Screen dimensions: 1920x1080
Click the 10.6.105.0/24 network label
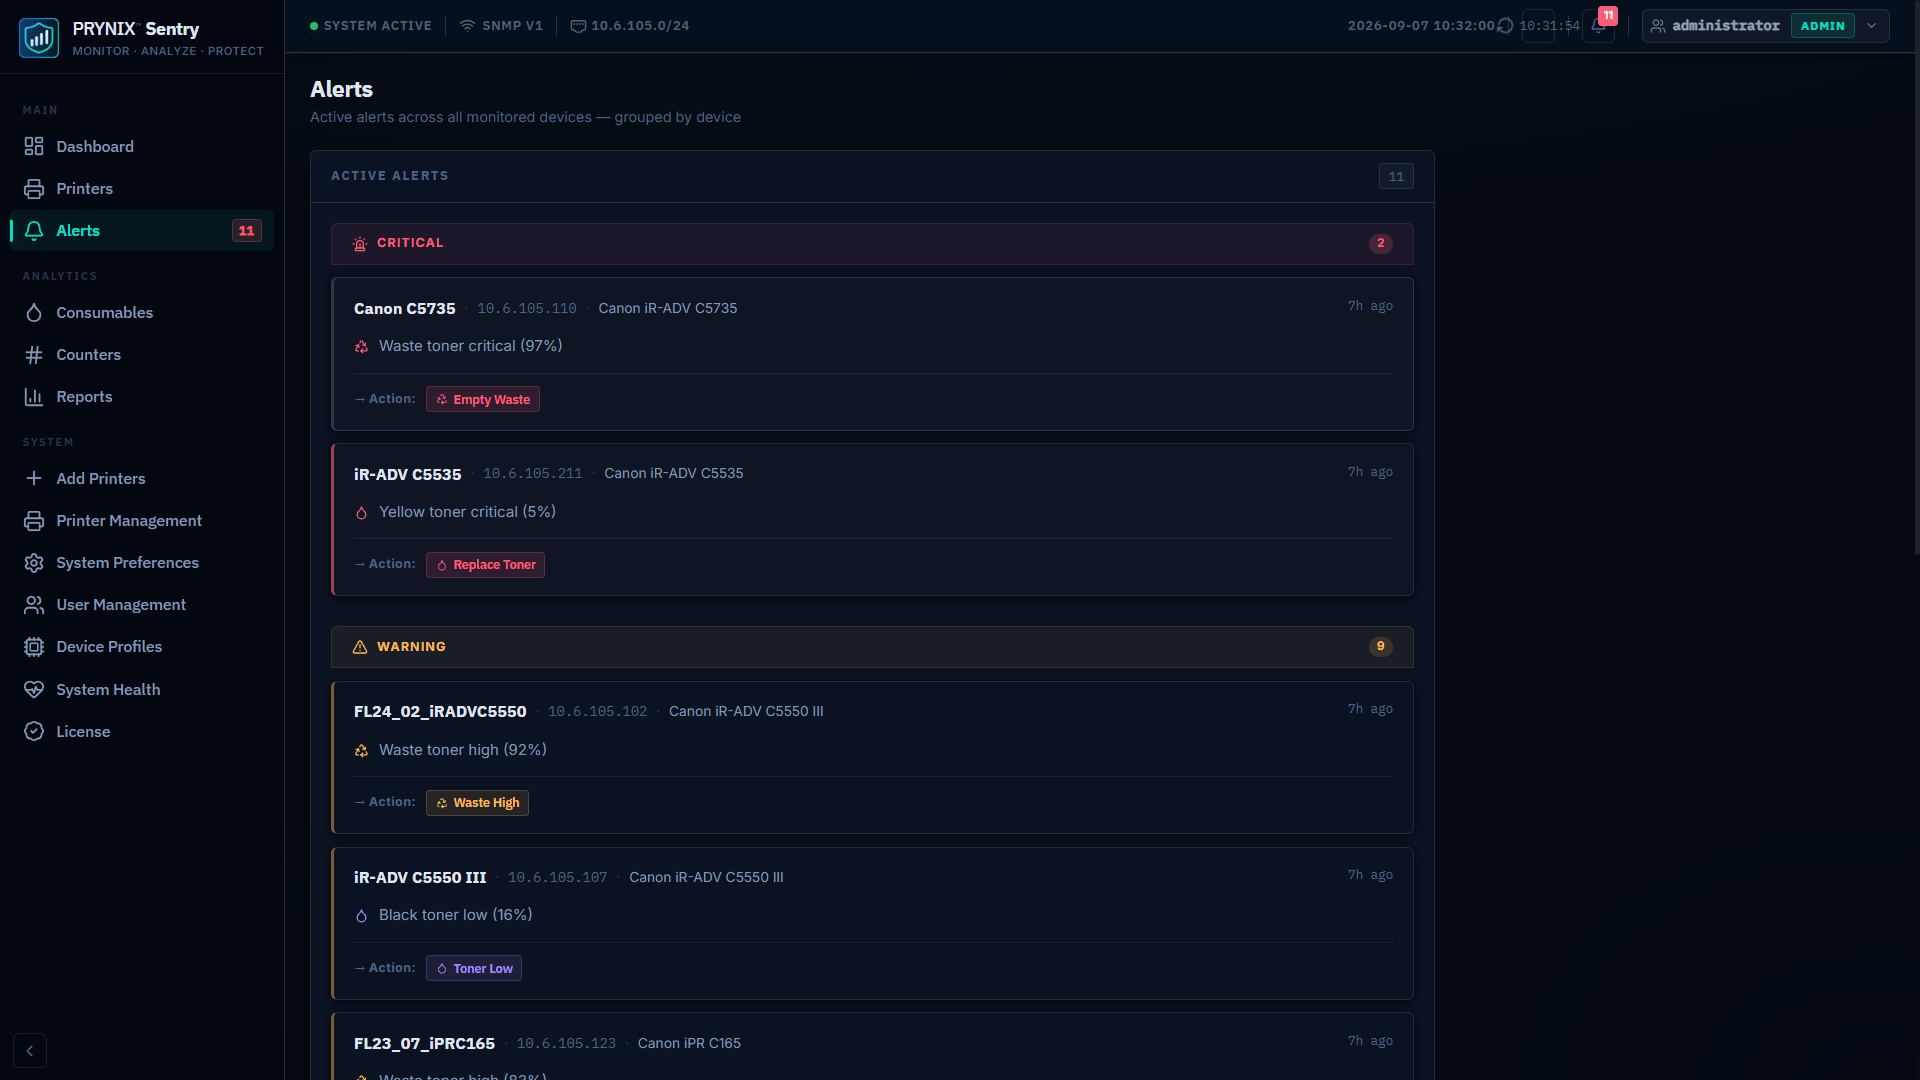(x=630, y=25)
